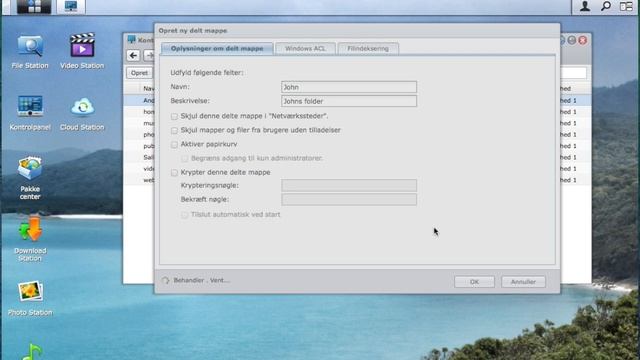Tick 'Begræns adgang til kun administratorer'

click(184, 158)
